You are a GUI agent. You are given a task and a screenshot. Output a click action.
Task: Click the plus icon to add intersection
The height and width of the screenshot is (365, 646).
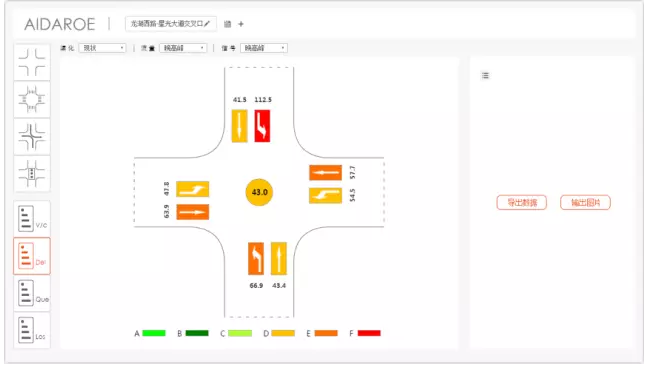tap(241, 24)
